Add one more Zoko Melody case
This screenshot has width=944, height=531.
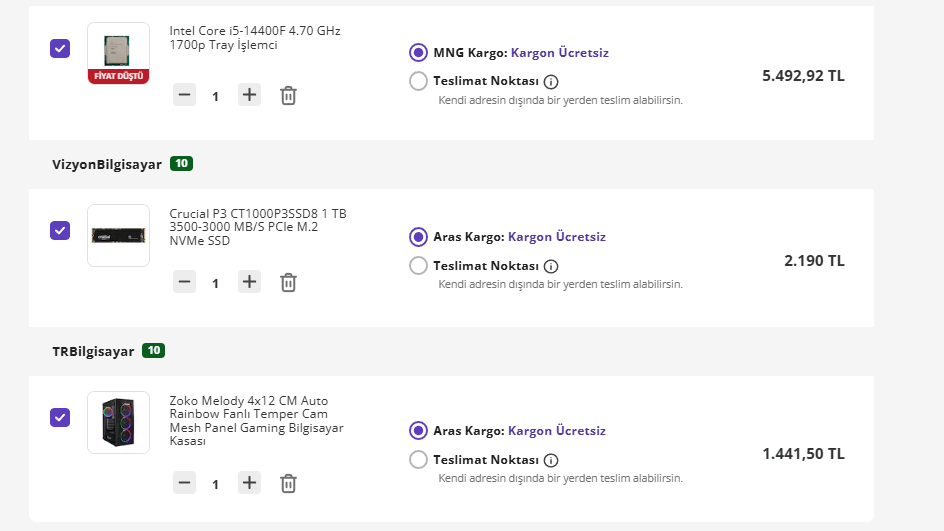(250, 484)
